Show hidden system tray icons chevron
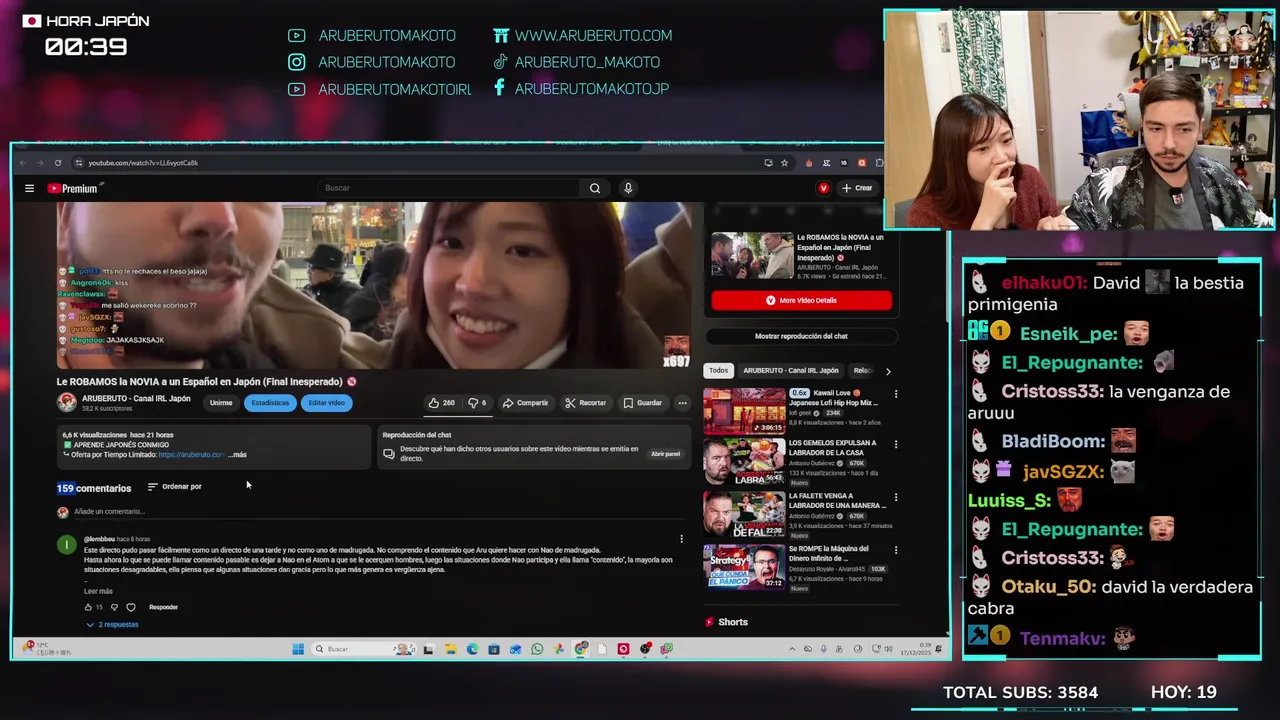The width and height of the screenshot is (1280, 720). 792,649
